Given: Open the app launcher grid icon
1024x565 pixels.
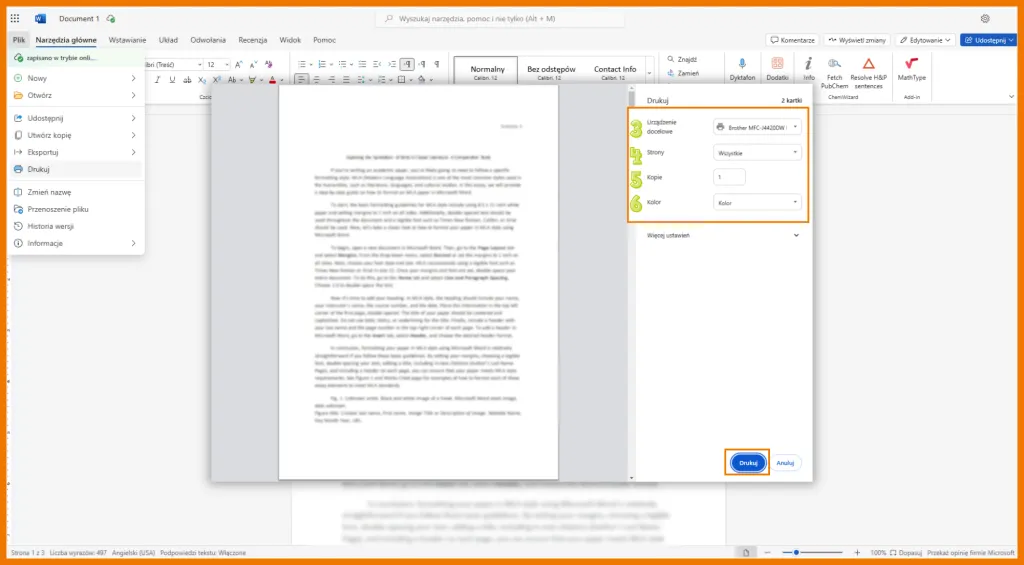Looking at the screenshot, I should tap(14, 18).
